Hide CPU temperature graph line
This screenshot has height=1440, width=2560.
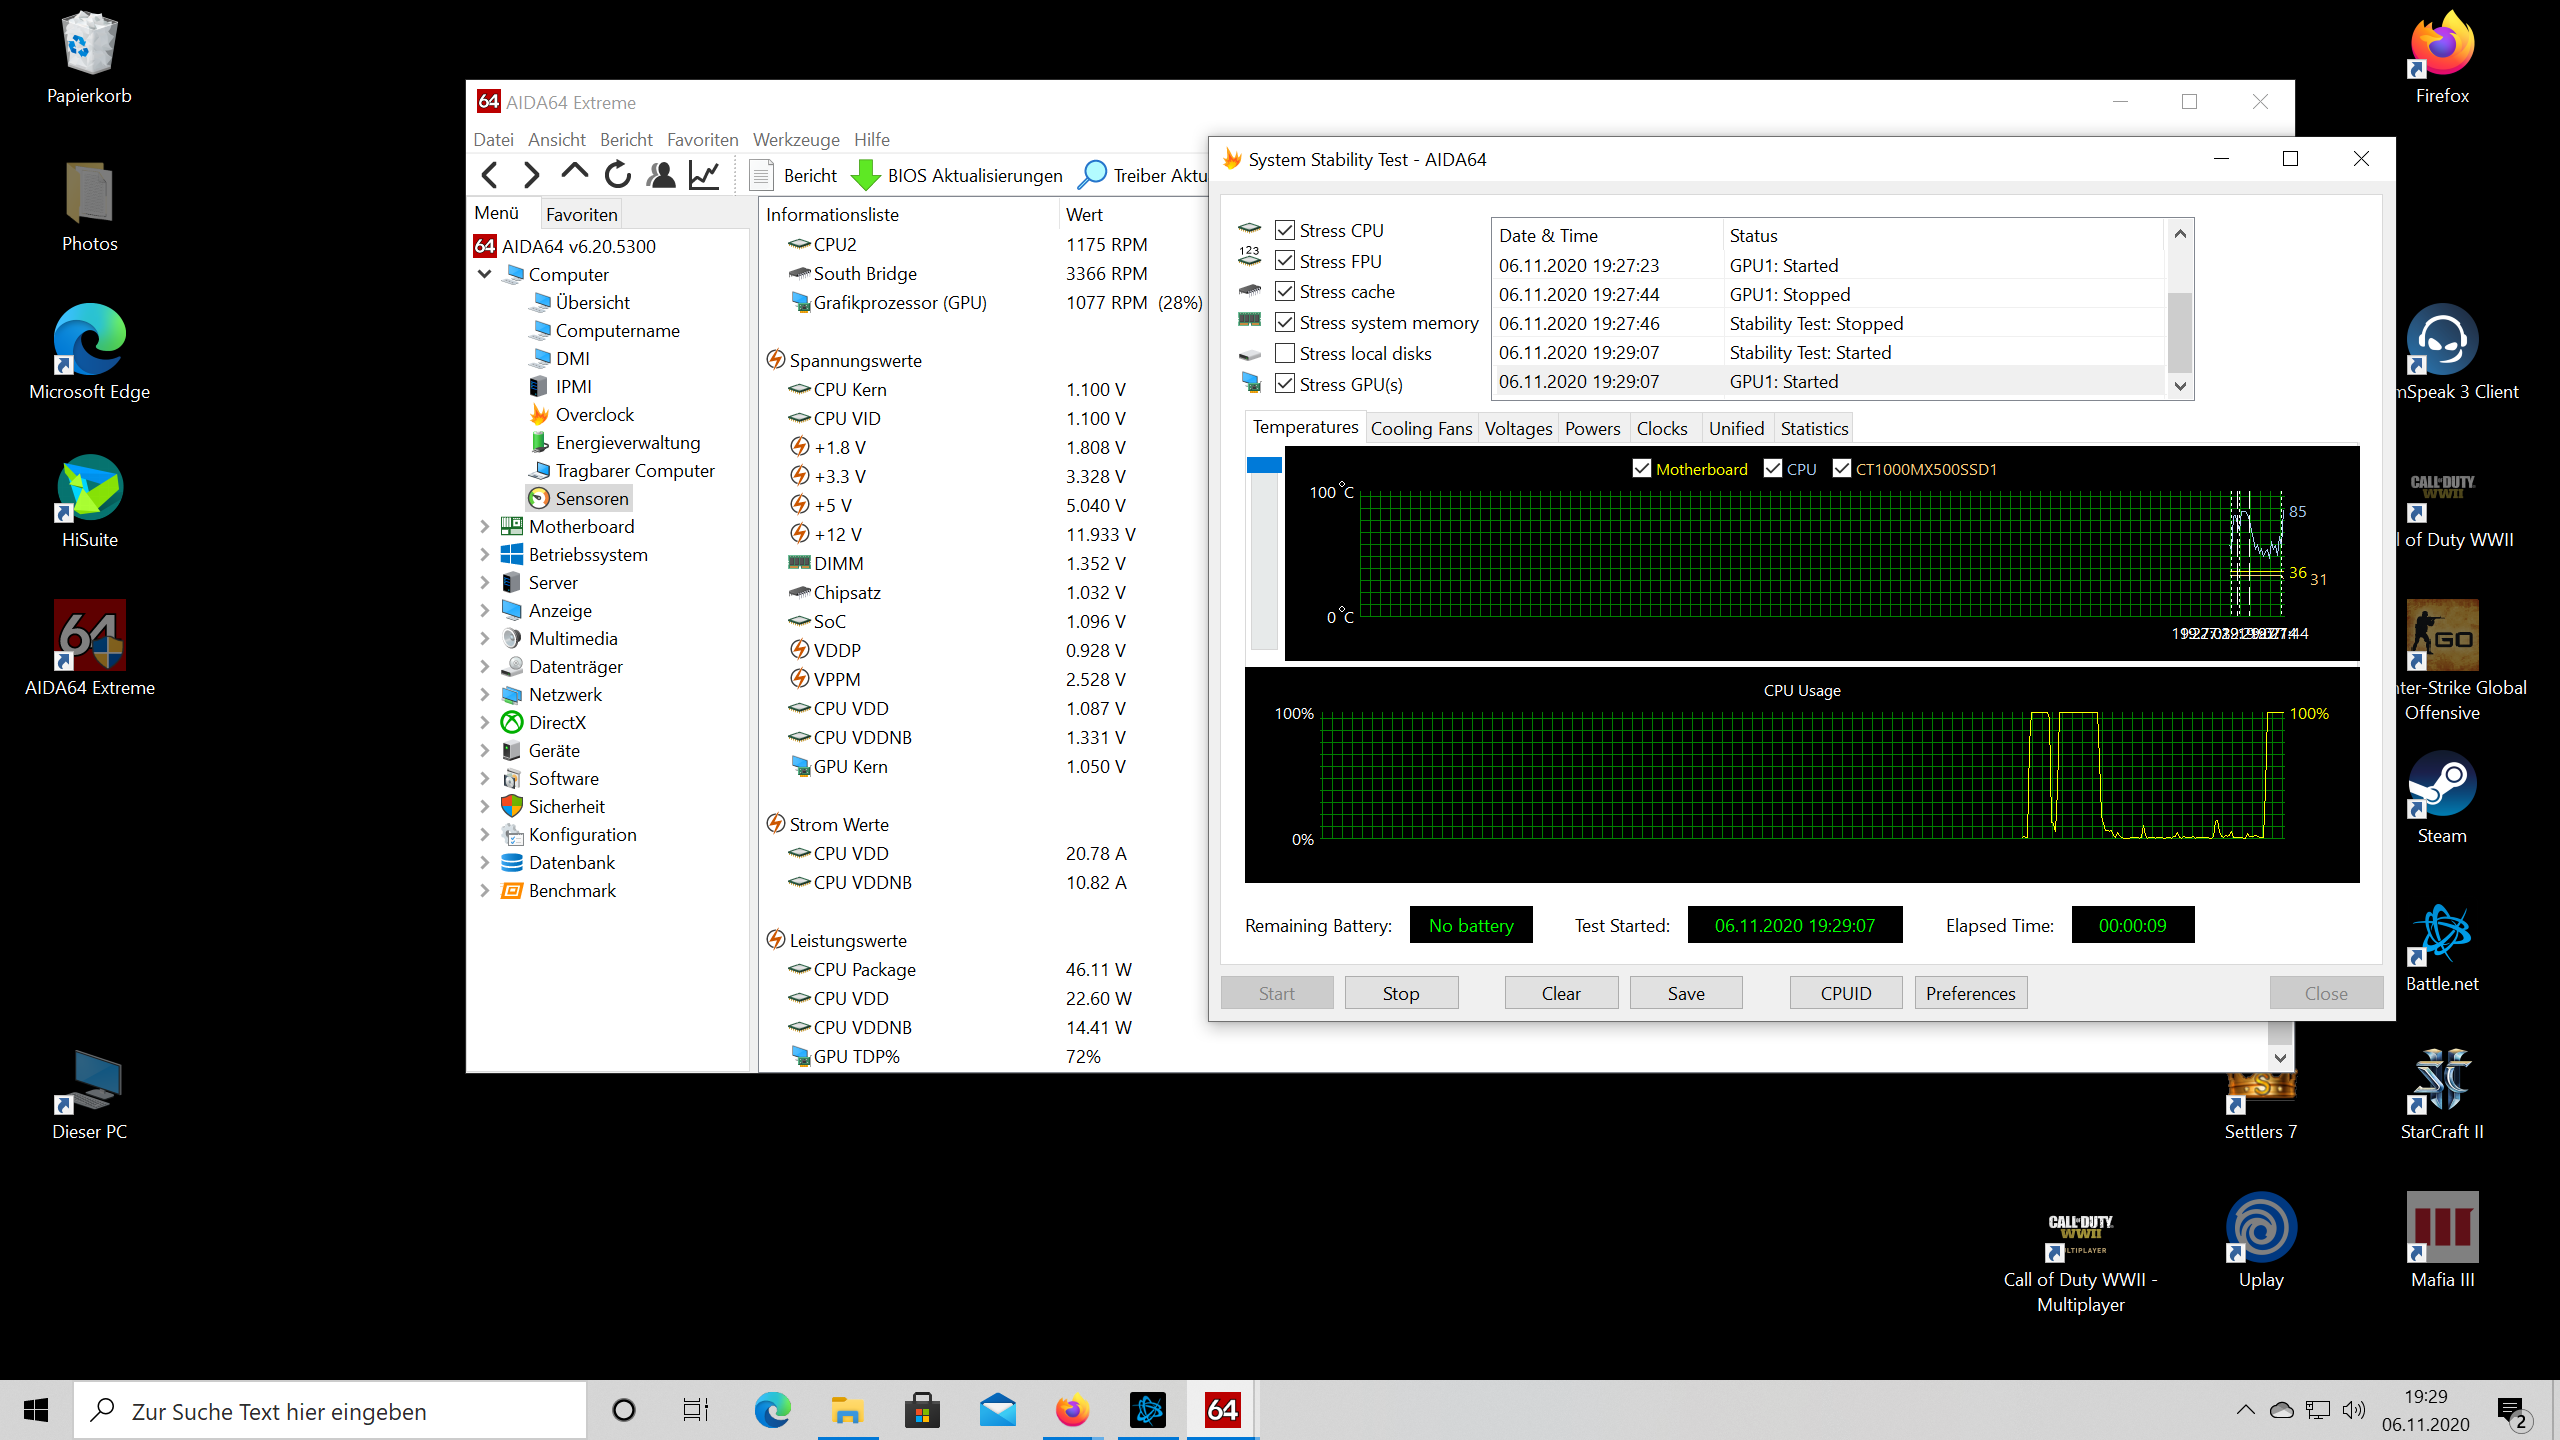[x=1773, y=468]
